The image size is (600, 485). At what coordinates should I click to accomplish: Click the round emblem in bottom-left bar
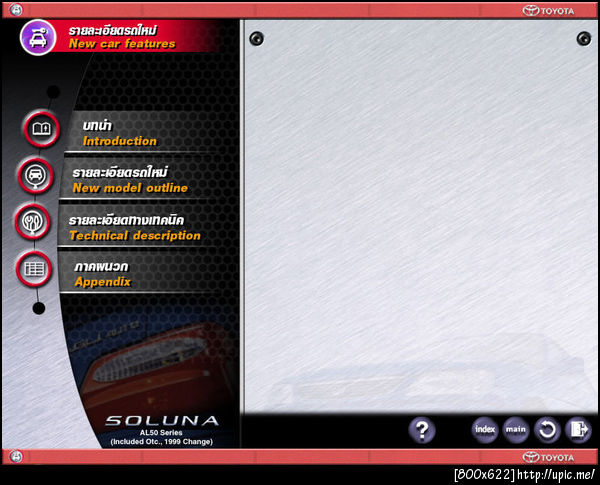pos(16,456)
